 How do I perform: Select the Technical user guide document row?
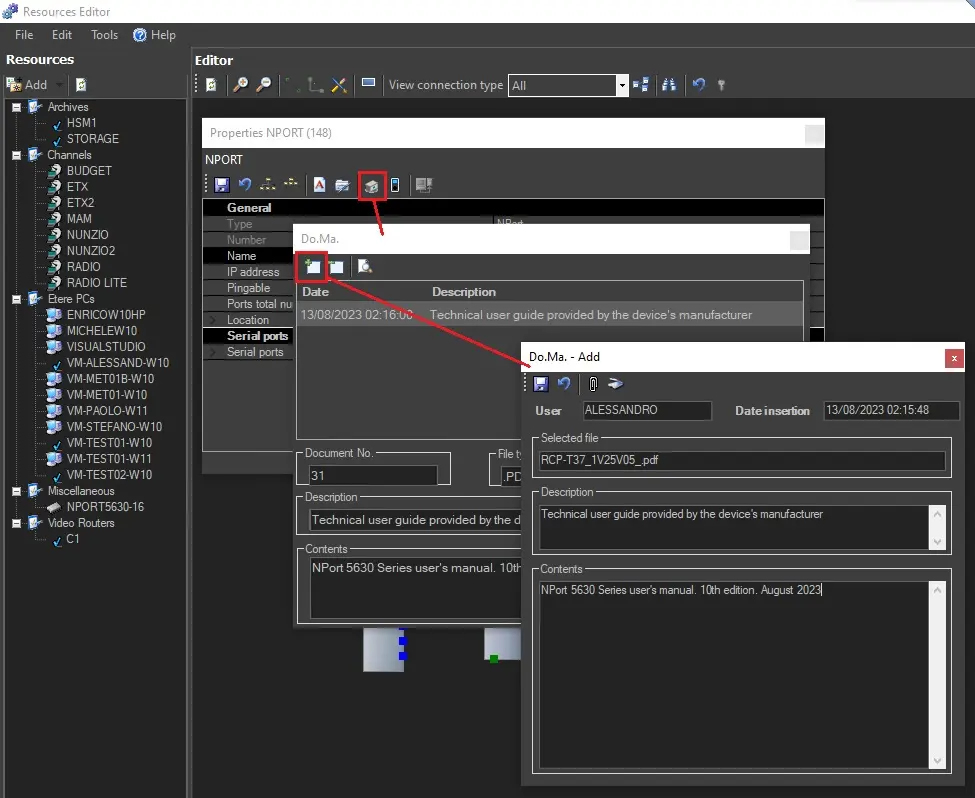tap(549, 315)
